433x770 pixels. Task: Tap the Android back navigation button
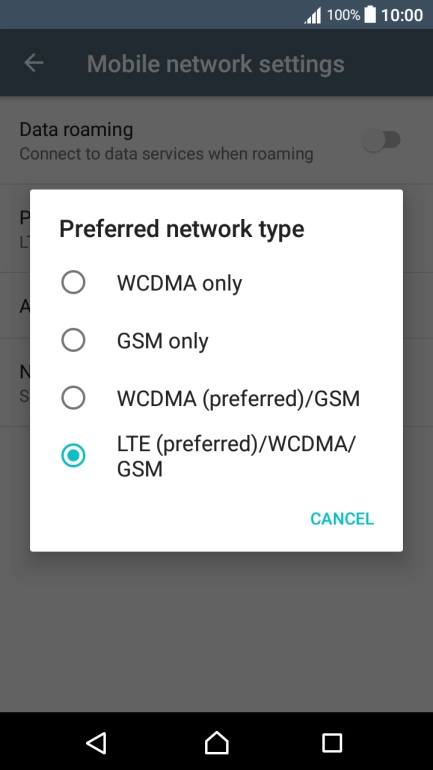[97, 742]
